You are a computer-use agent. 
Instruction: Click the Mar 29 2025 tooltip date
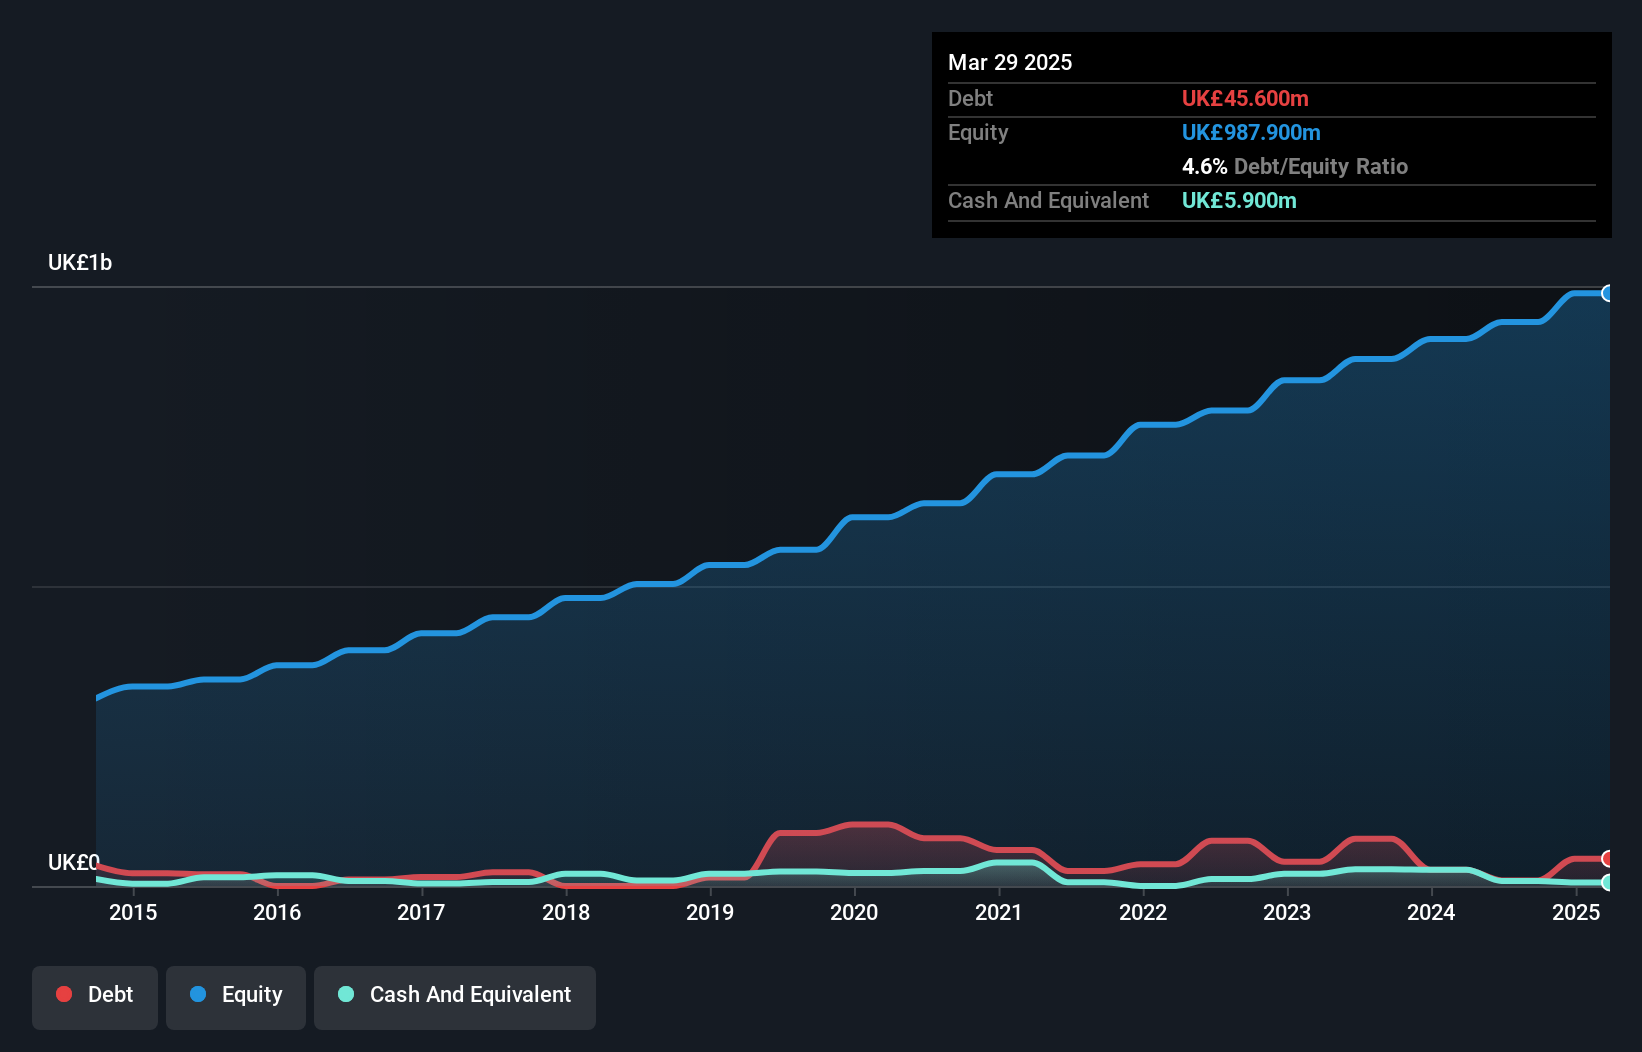pos(1010,63)
